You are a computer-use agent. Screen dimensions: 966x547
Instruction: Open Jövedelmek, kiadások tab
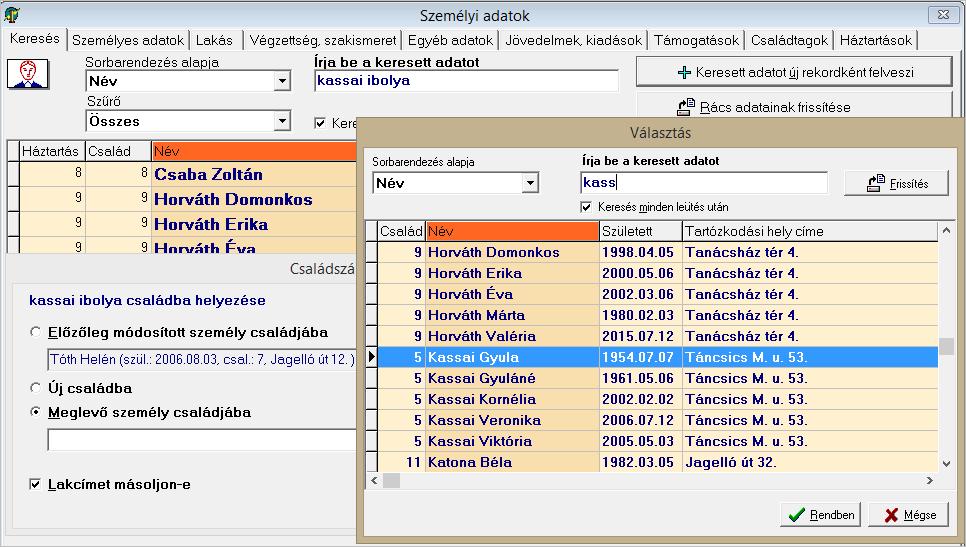(x=574, y=41)
